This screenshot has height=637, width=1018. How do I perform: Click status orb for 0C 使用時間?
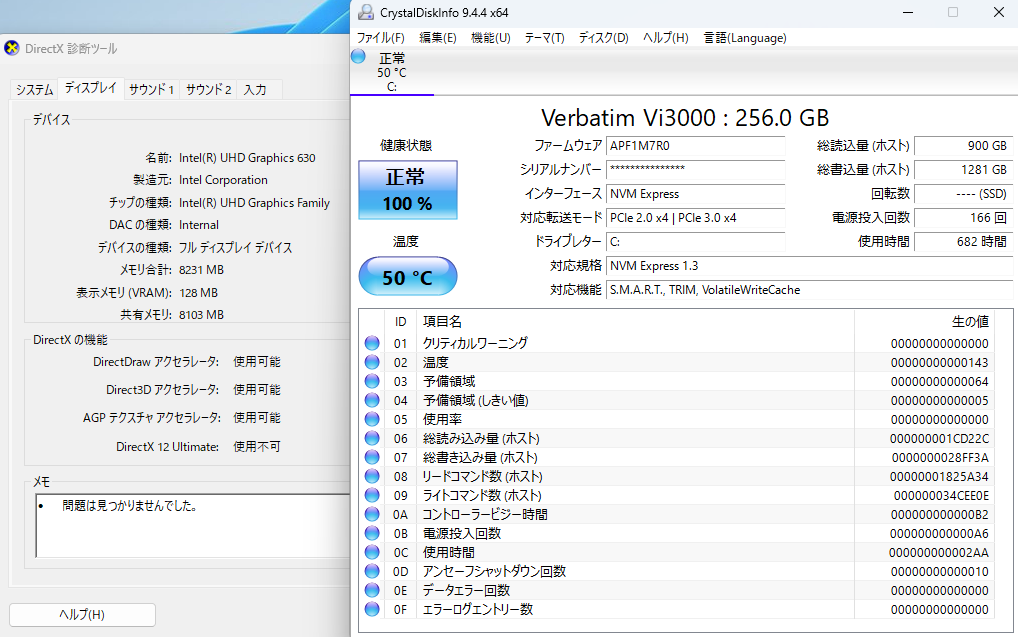pyautogui.click(x=372, y=552)
